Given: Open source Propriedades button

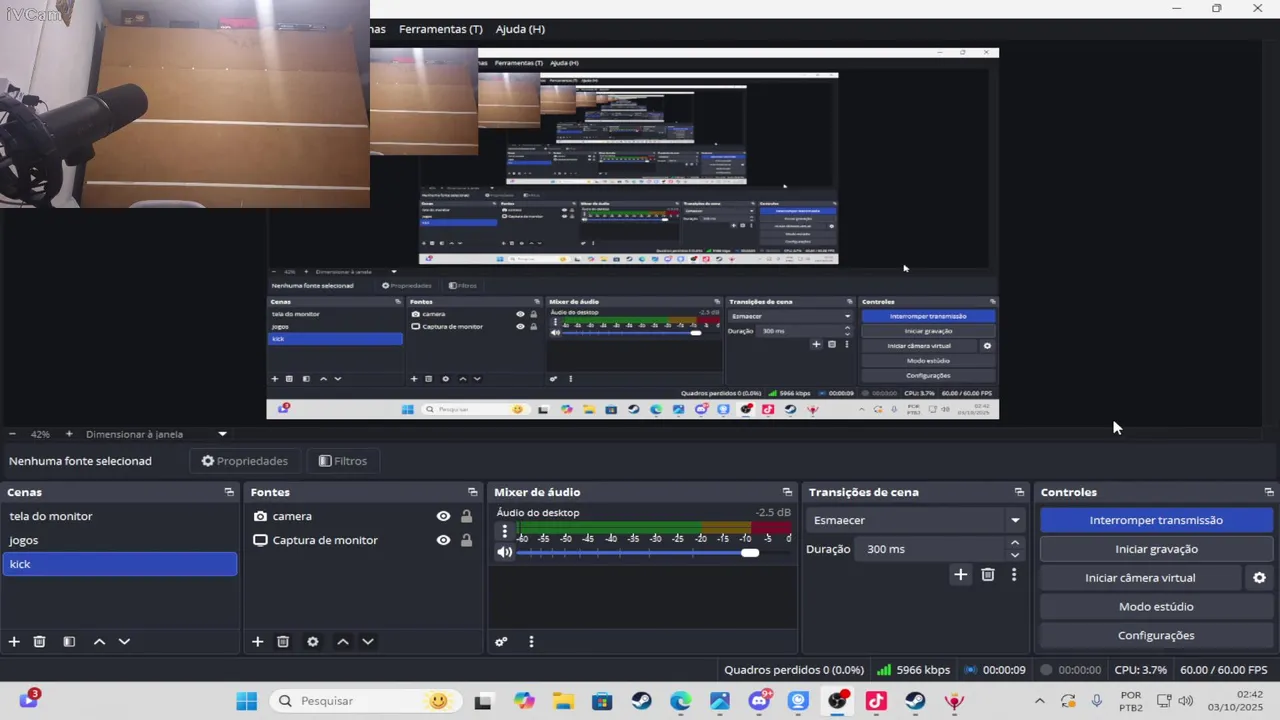Looking at the screenshot, I should point(244,461).
